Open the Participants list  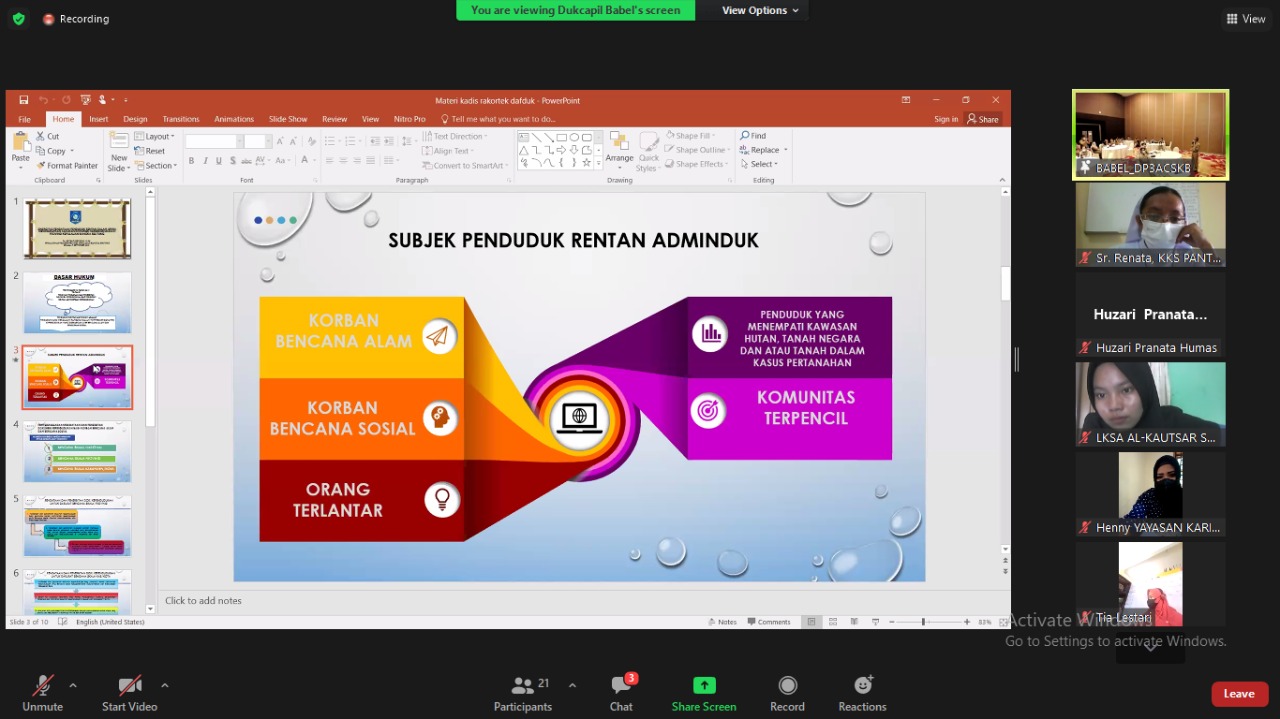523,686
